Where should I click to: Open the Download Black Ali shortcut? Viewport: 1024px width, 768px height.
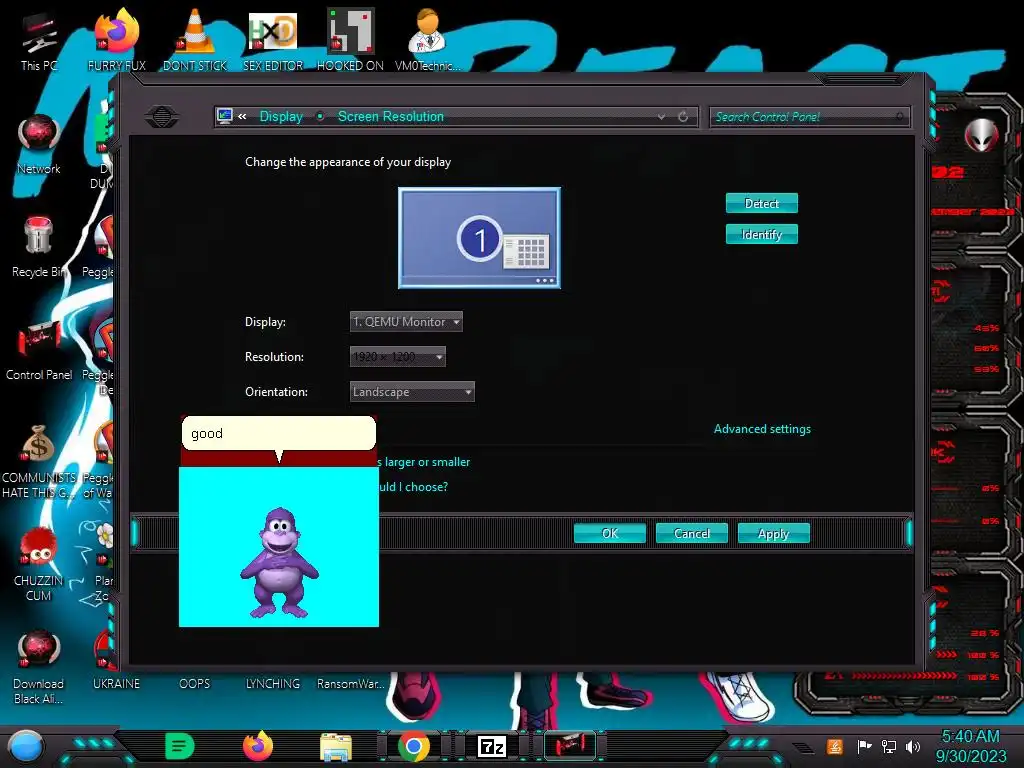point(39,667)
